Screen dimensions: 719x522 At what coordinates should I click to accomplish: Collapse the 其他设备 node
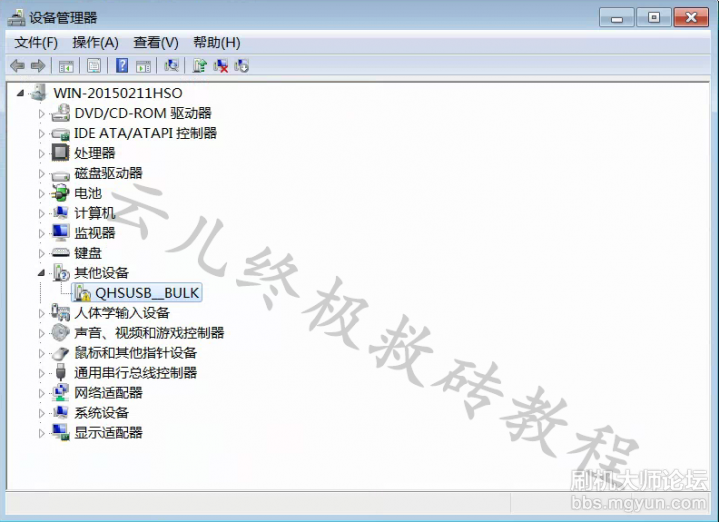pyautogui.click(x=41, y=273)
